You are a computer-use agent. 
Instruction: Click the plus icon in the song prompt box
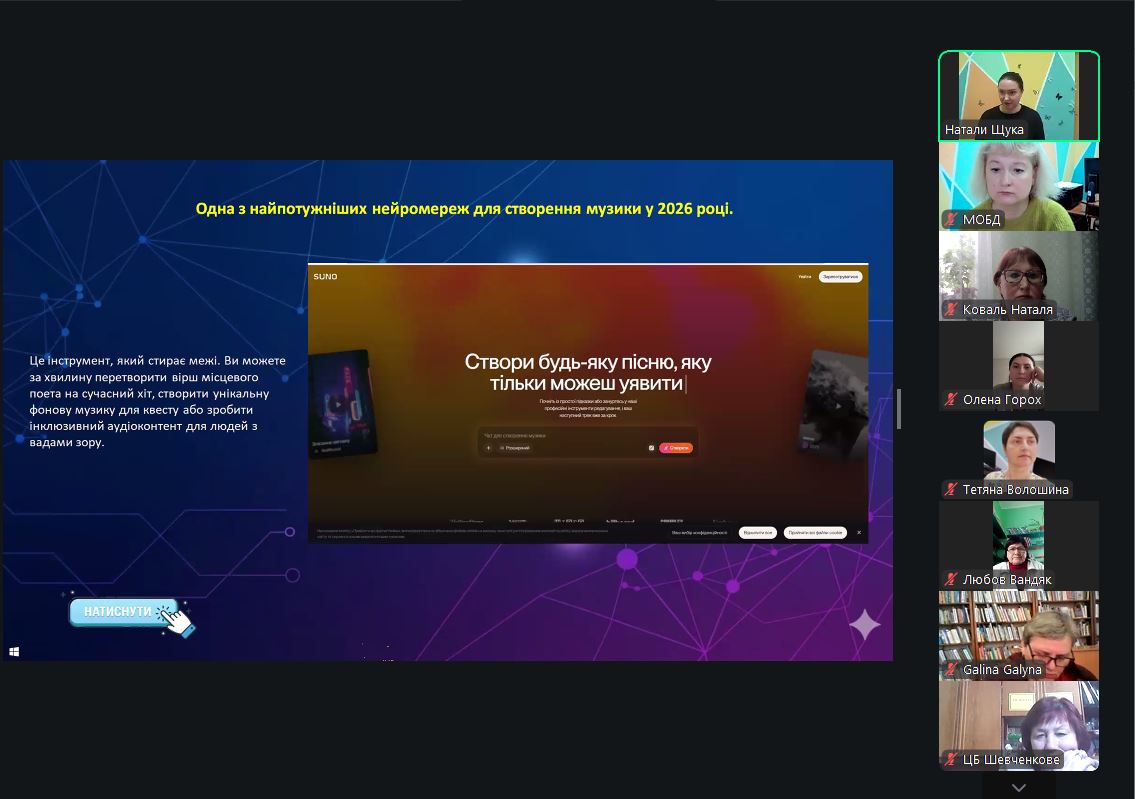coord(489,448)
